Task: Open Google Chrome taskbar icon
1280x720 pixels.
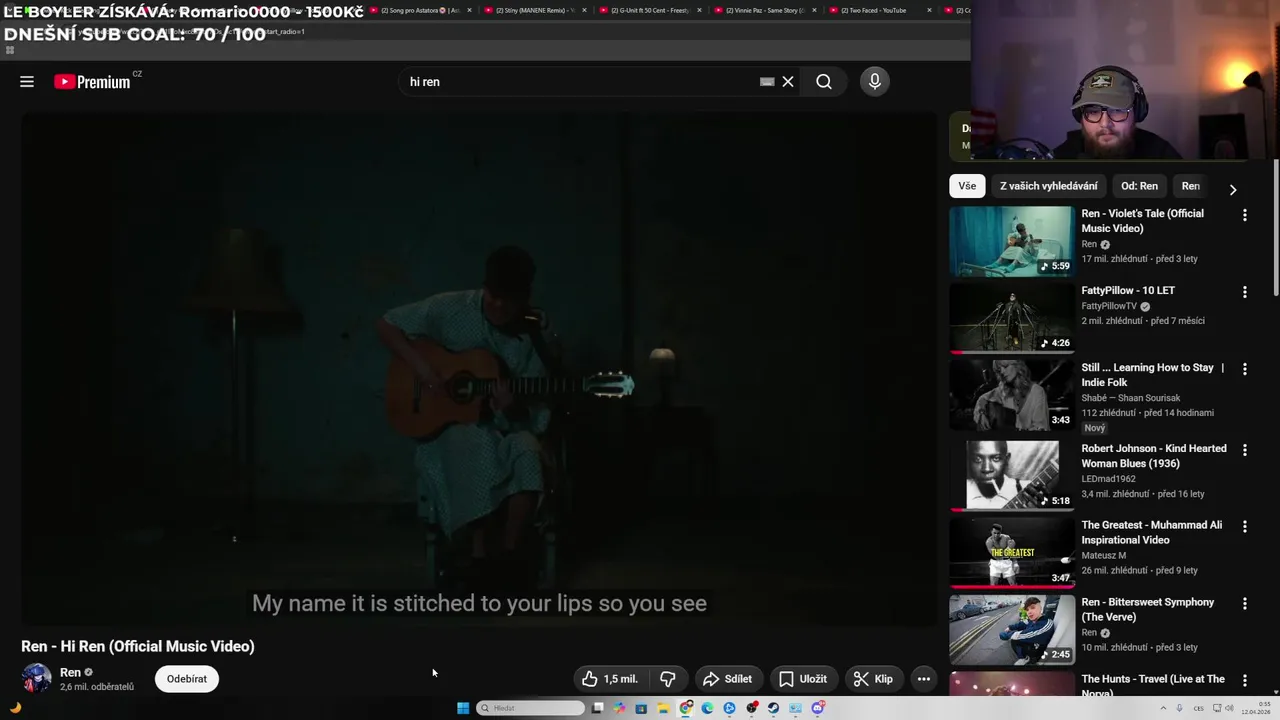Action: [x=685, y=708]
